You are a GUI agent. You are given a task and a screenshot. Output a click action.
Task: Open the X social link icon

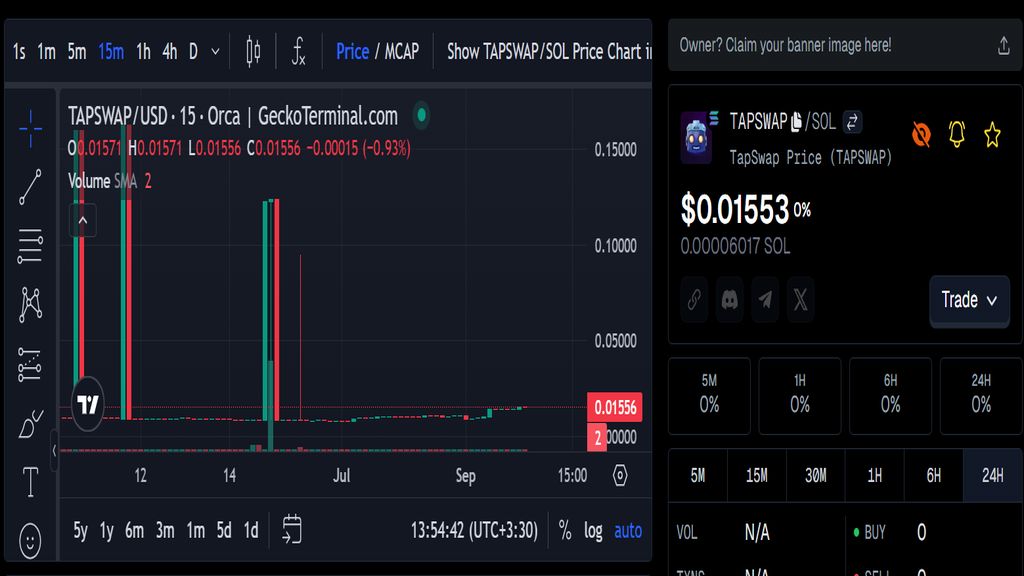pos(801,300)
